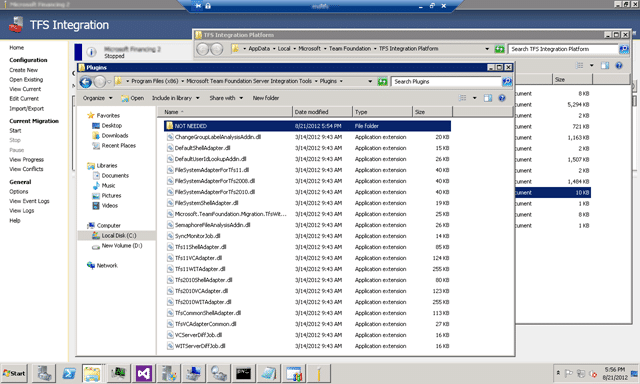This screenshot has height=384, width=640.
Task: Click Forward button in Plugins window
Action: [100, 82]
